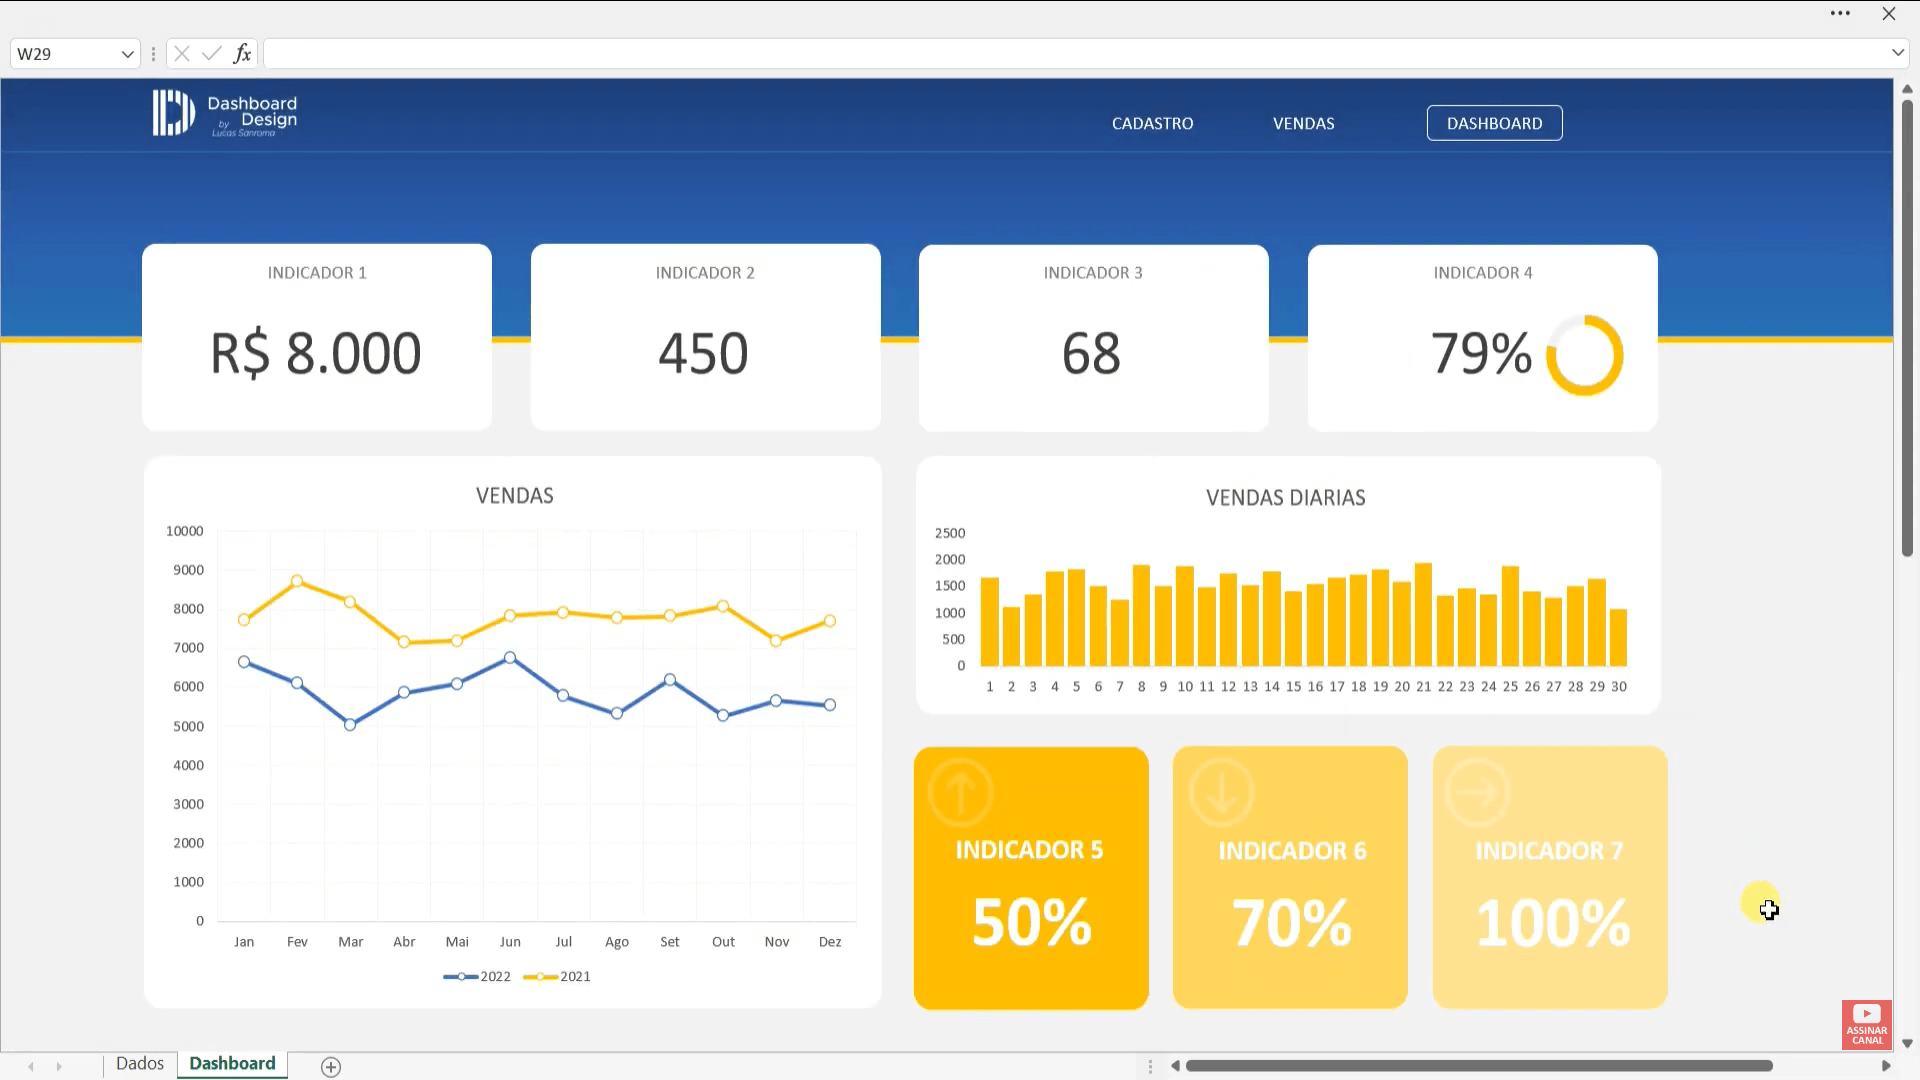Select the downward arrow icon on Indicador 6
1920x1080 pixels.
(1220, 791)
